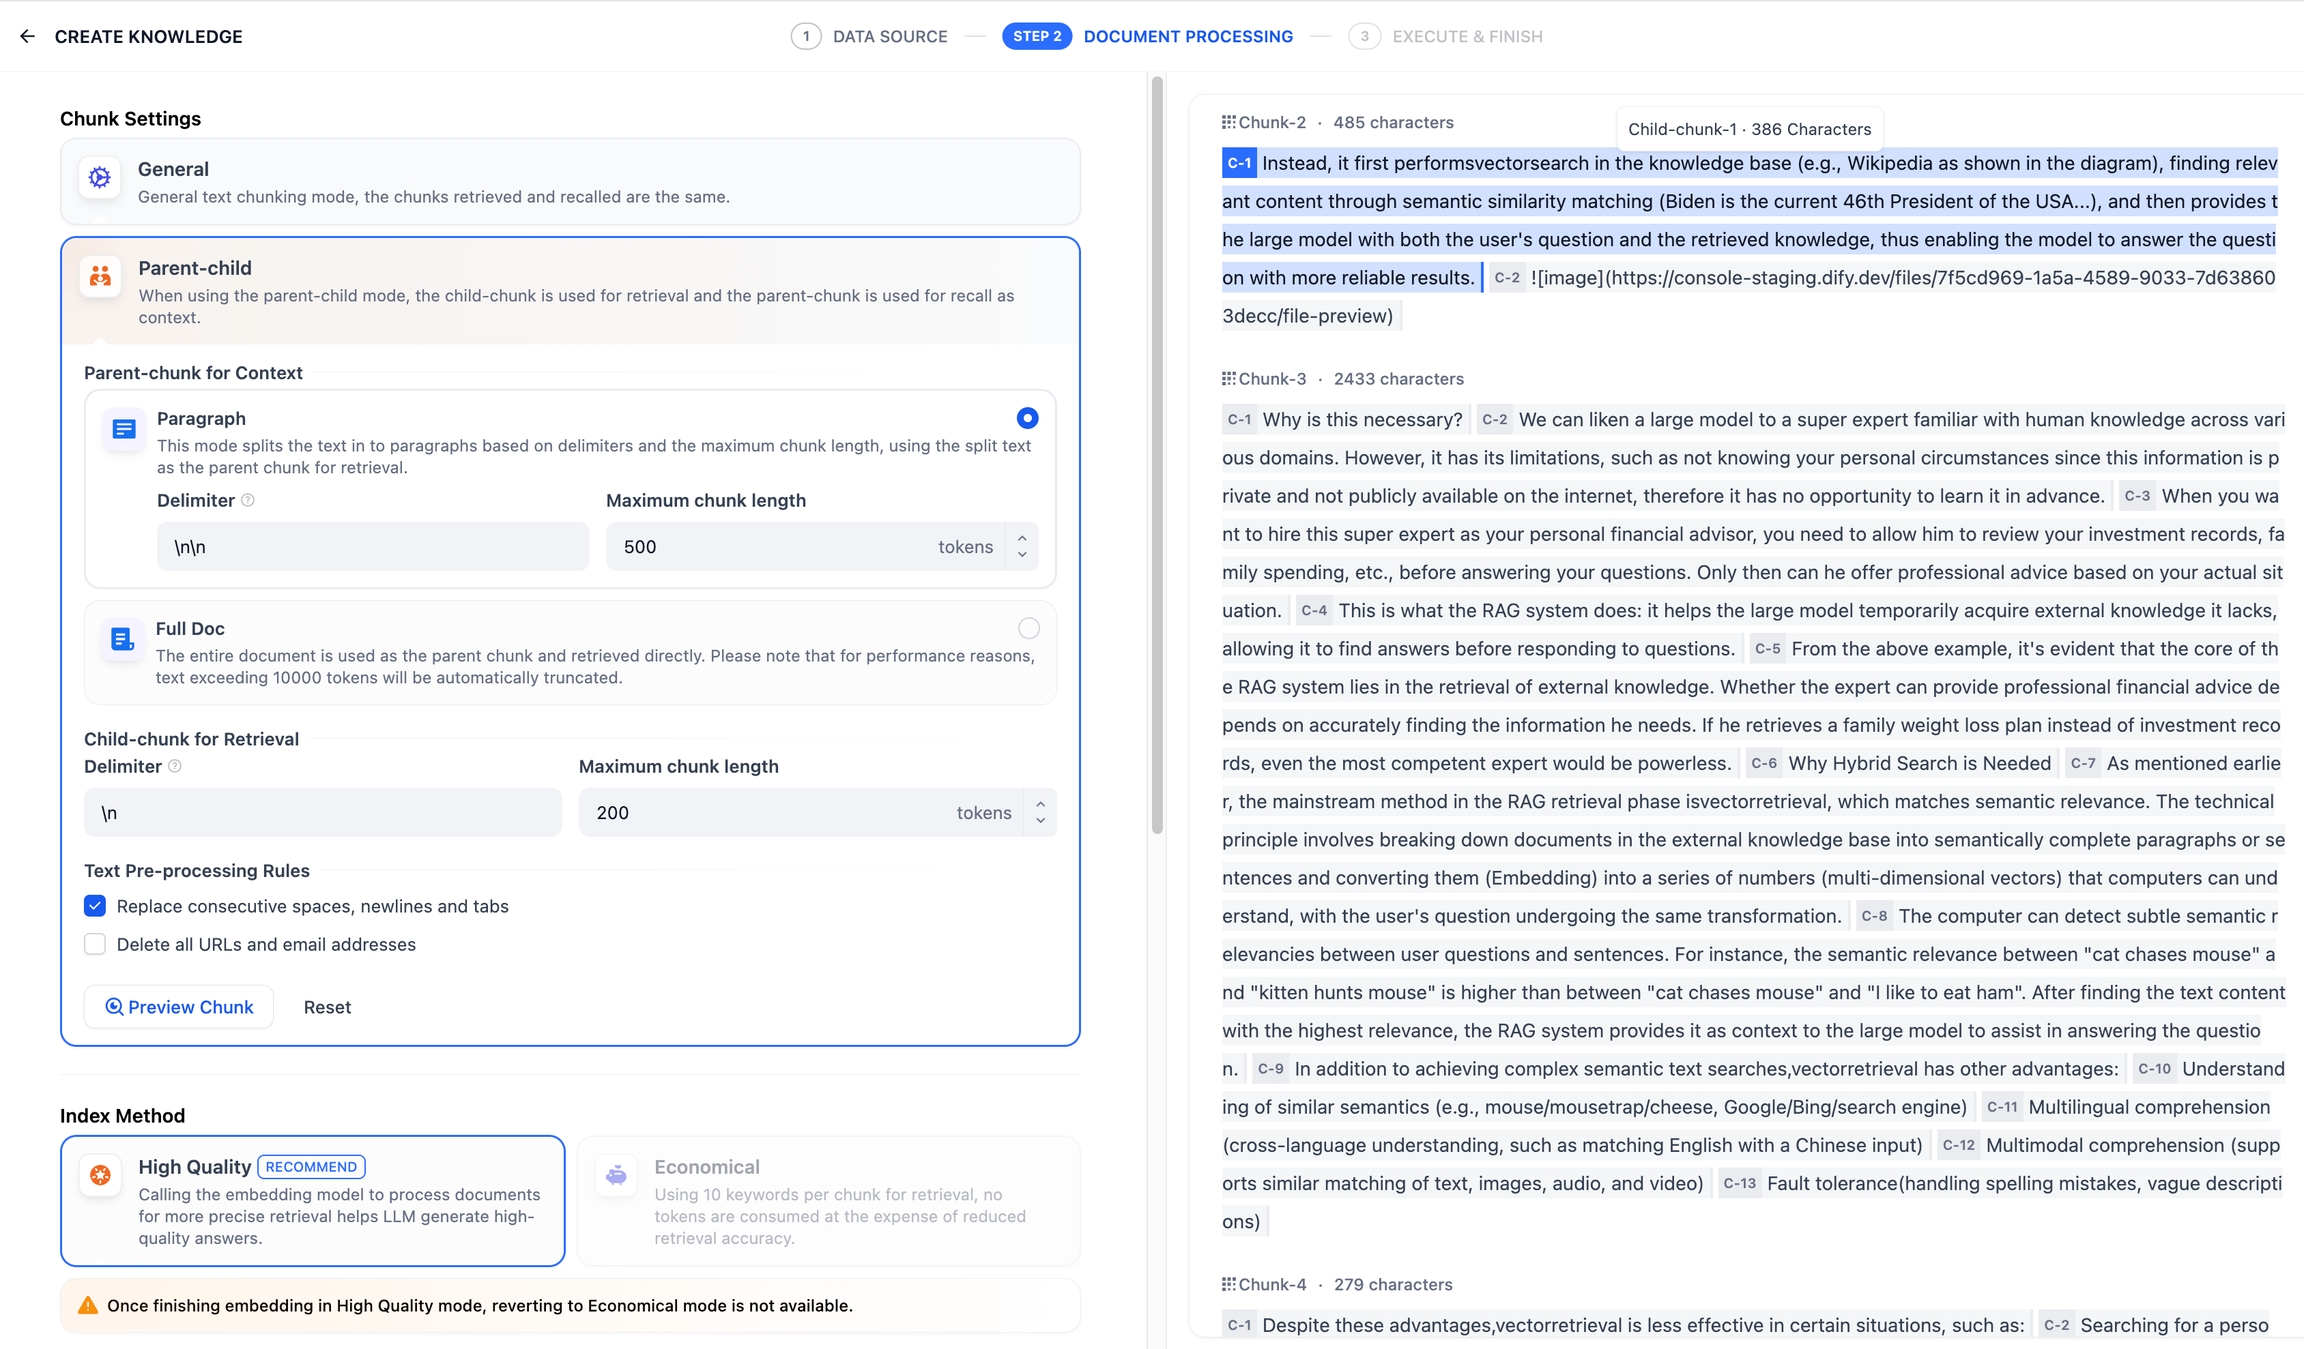
Task: Uncheck Replace consecutive spaces, newlines and tabs
Action: 95,906
